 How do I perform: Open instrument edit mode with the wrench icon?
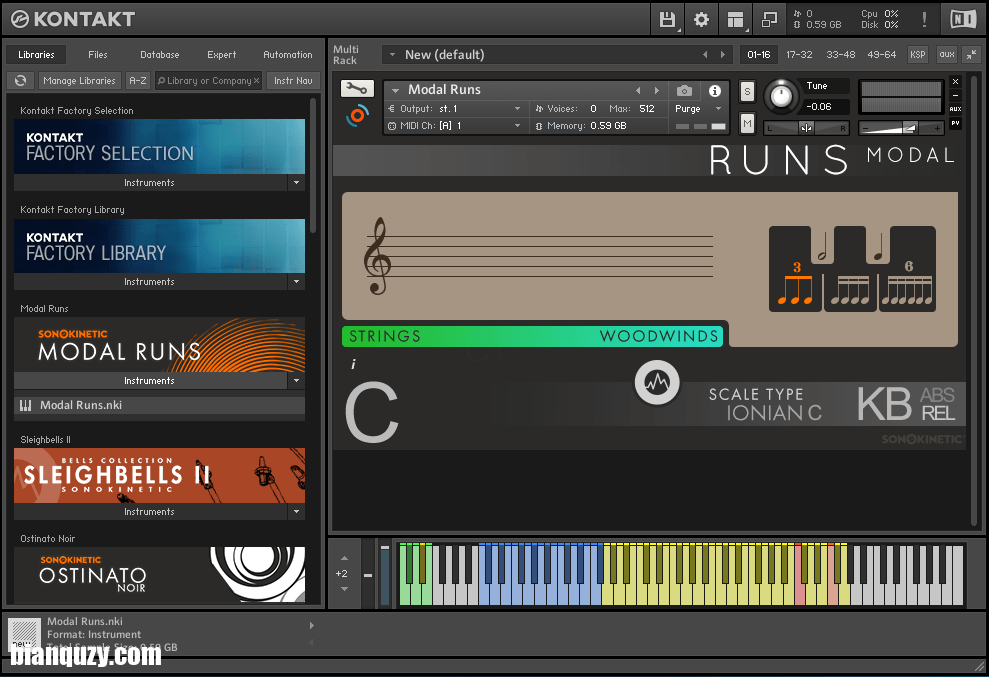click(357, 89)
